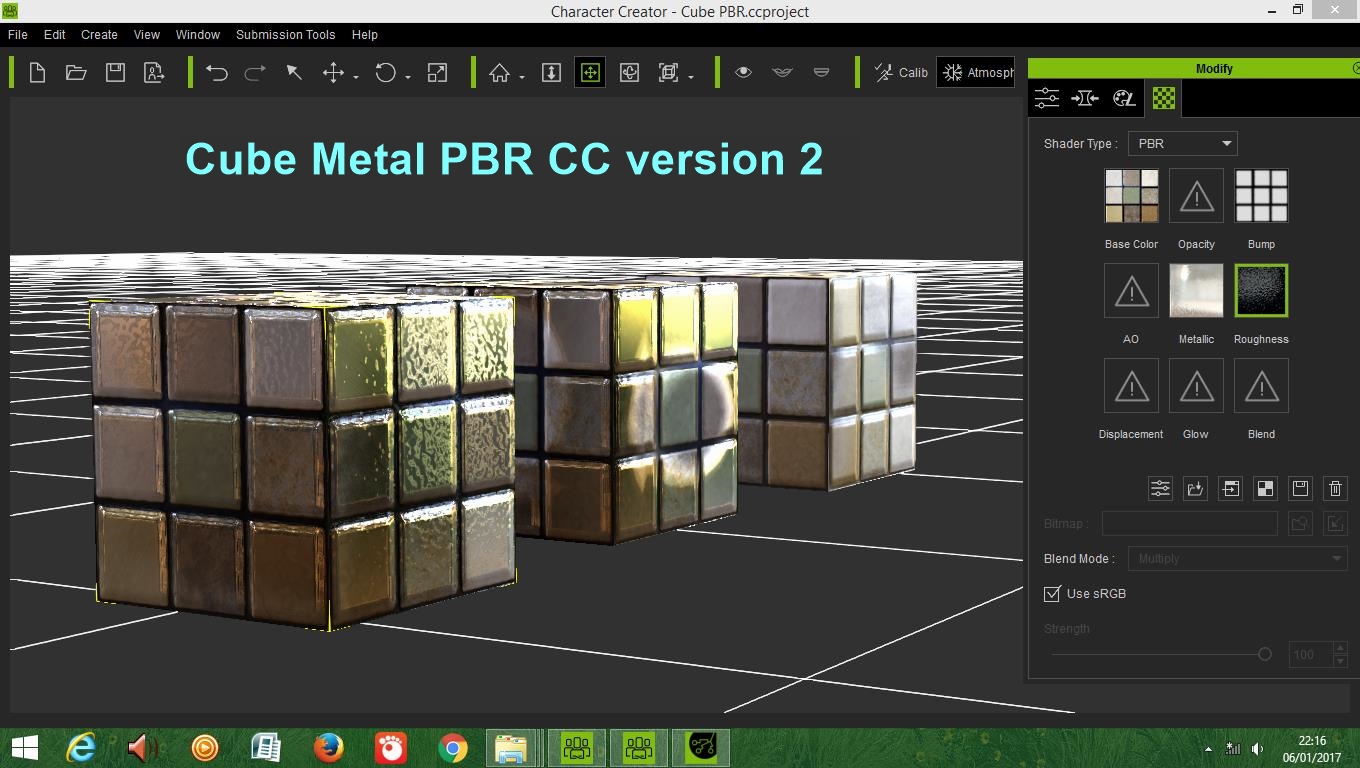Expand the Home view dropdown arrow
This screenshot has width=1360, height=768.
coord(522,76)
